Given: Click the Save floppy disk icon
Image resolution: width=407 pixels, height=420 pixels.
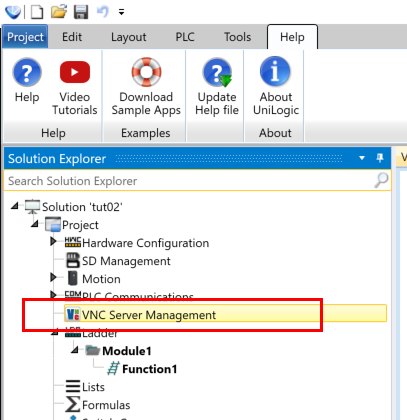Looking at the screenshot, I should [x=81, y=12].
